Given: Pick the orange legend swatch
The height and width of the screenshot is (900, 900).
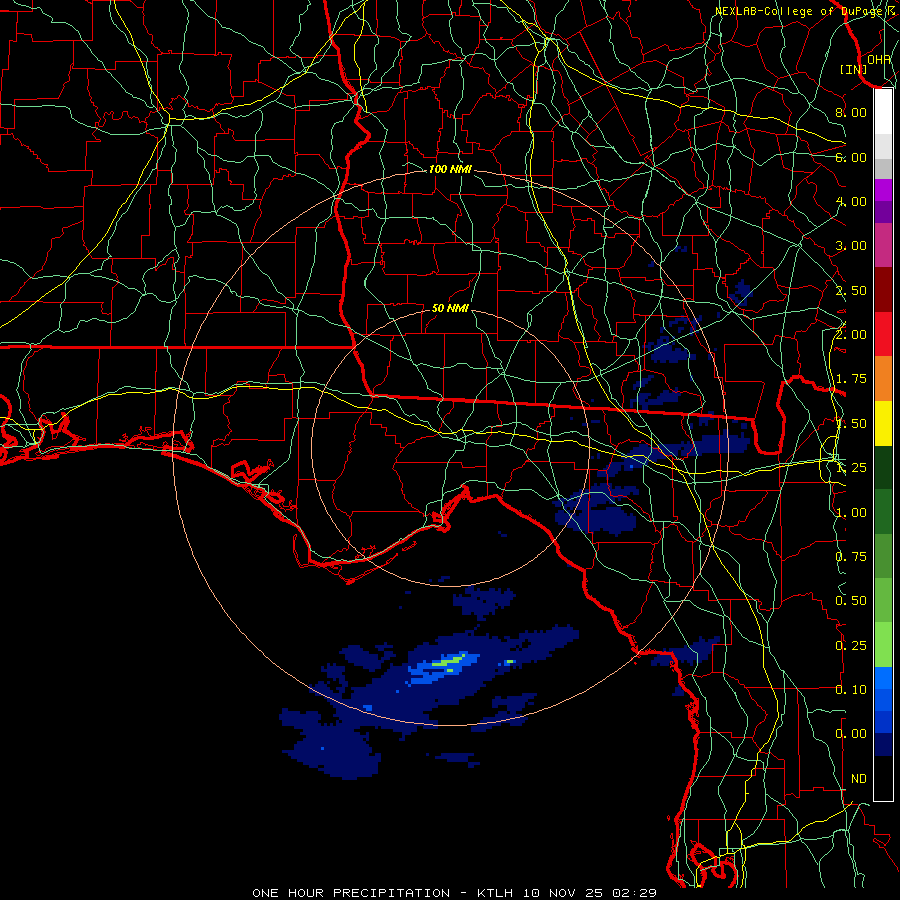Looking at the screenshot, I should [x=883, y=379].
